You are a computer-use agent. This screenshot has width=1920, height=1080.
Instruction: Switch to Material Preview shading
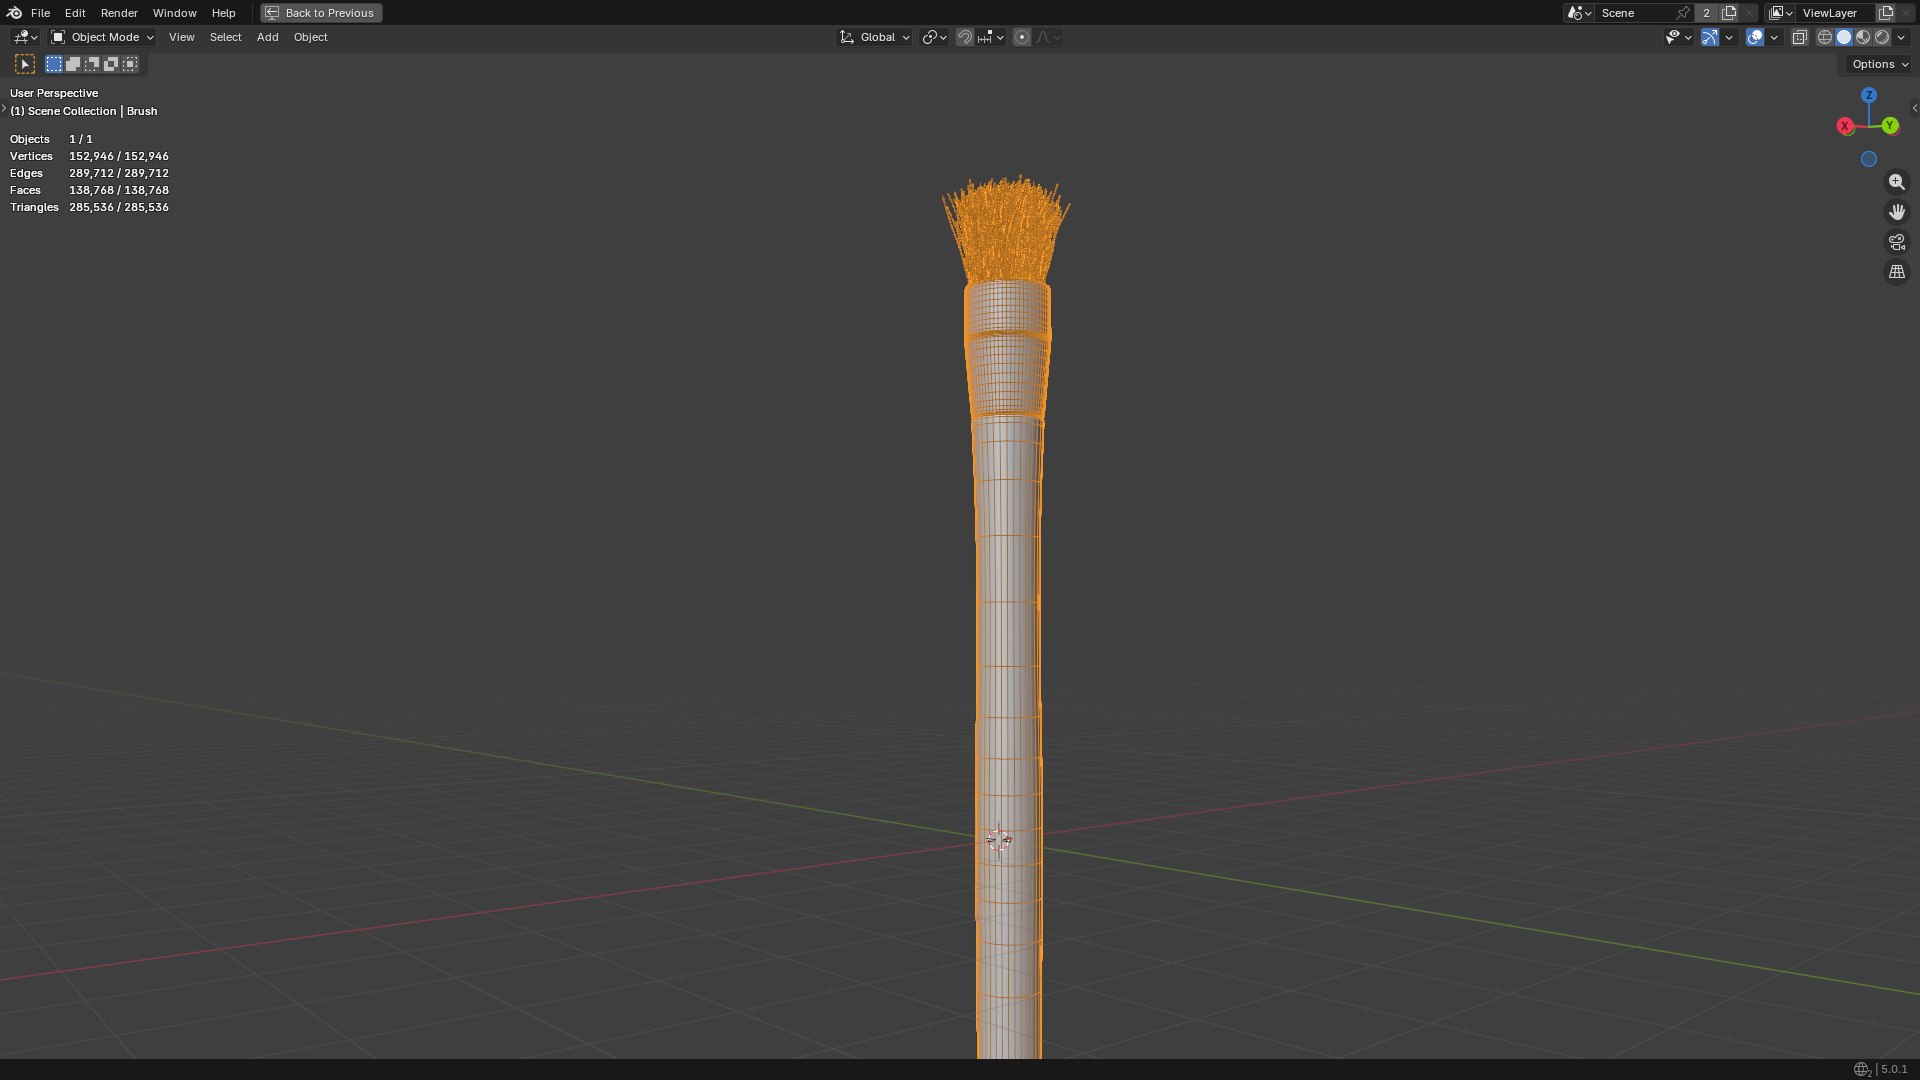(x=1863, y=37)
